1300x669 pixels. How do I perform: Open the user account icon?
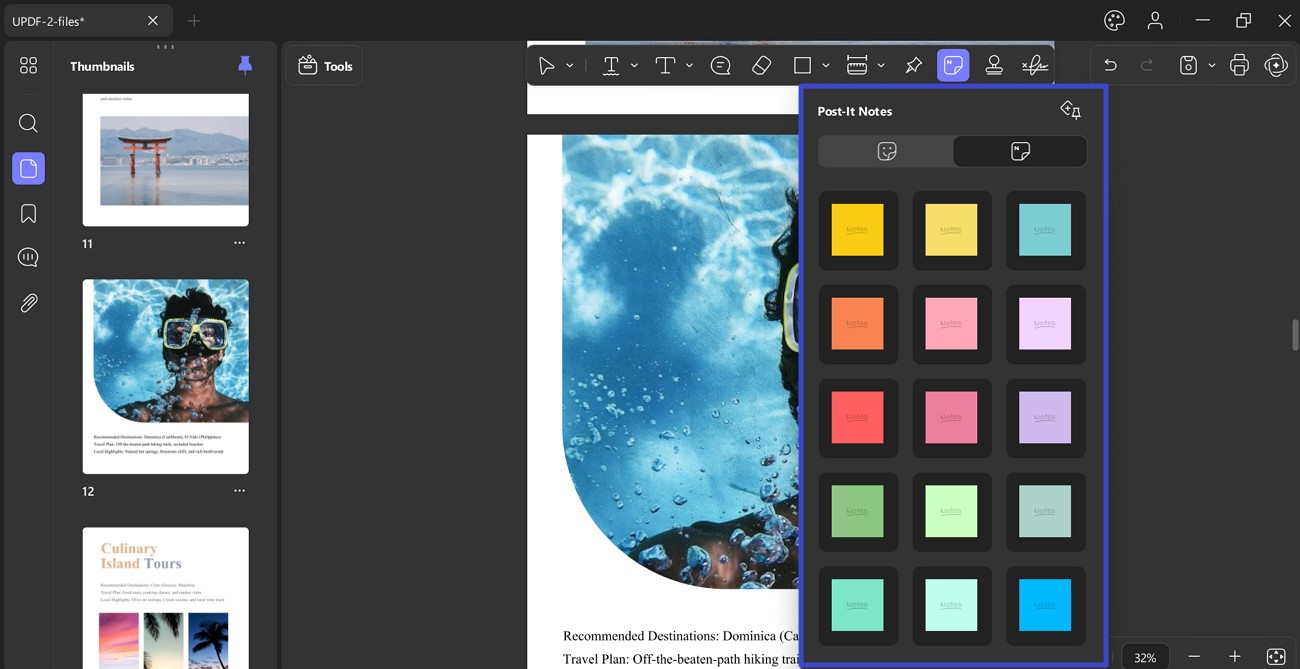click(x=1155, y=20)
